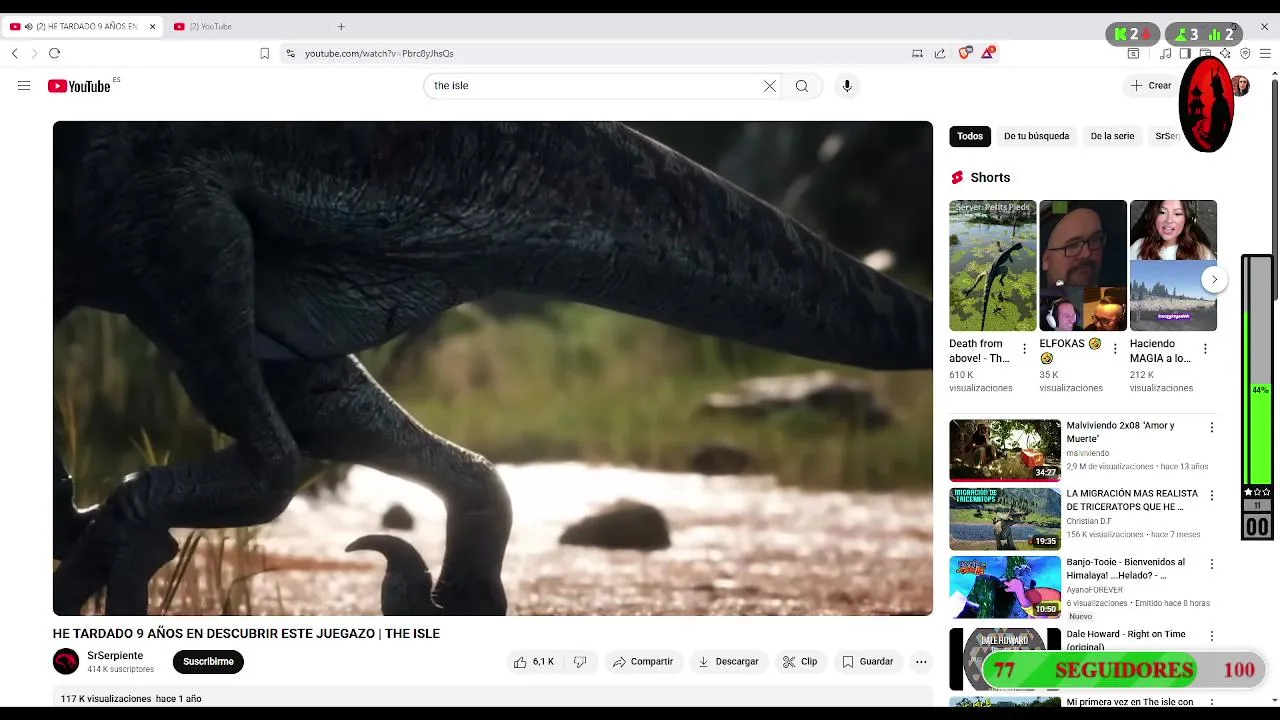
Task: Click the magnifier search button
Action: click(x=802, y=86)
